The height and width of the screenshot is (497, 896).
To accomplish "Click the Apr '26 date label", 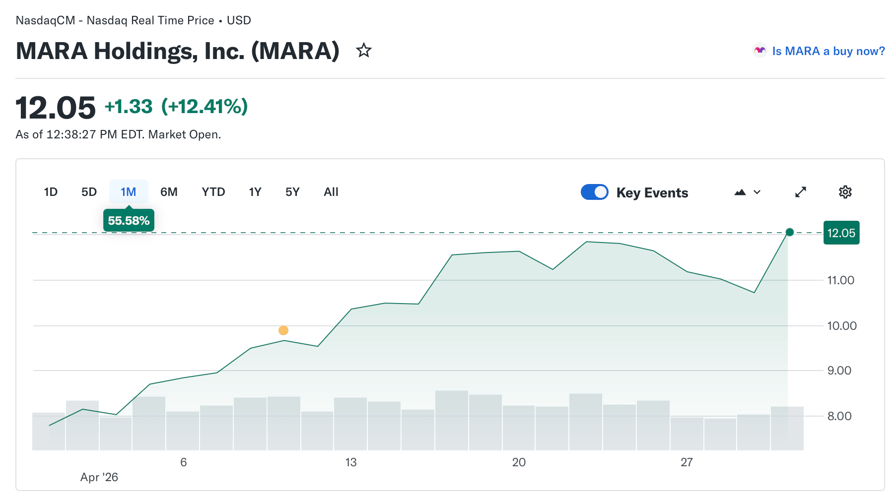I will coord(99,477).
